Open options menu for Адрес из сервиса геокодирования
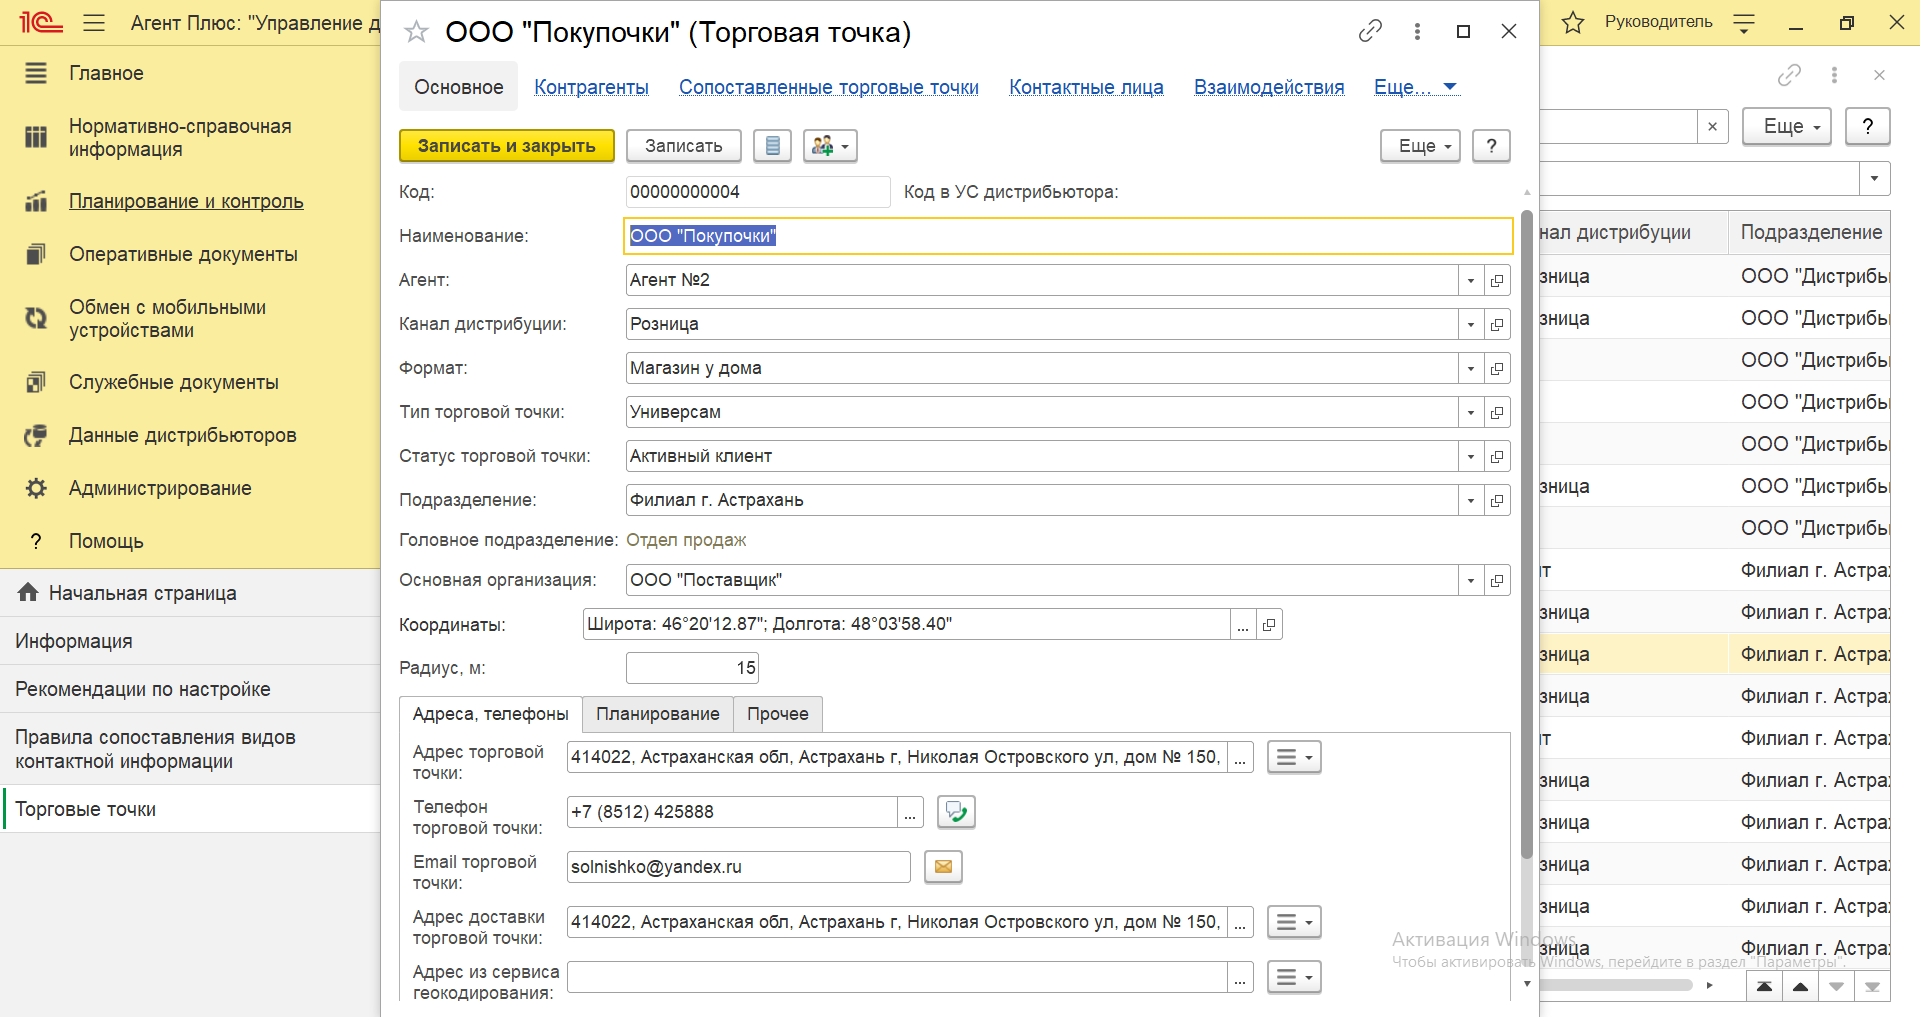 1294,977
